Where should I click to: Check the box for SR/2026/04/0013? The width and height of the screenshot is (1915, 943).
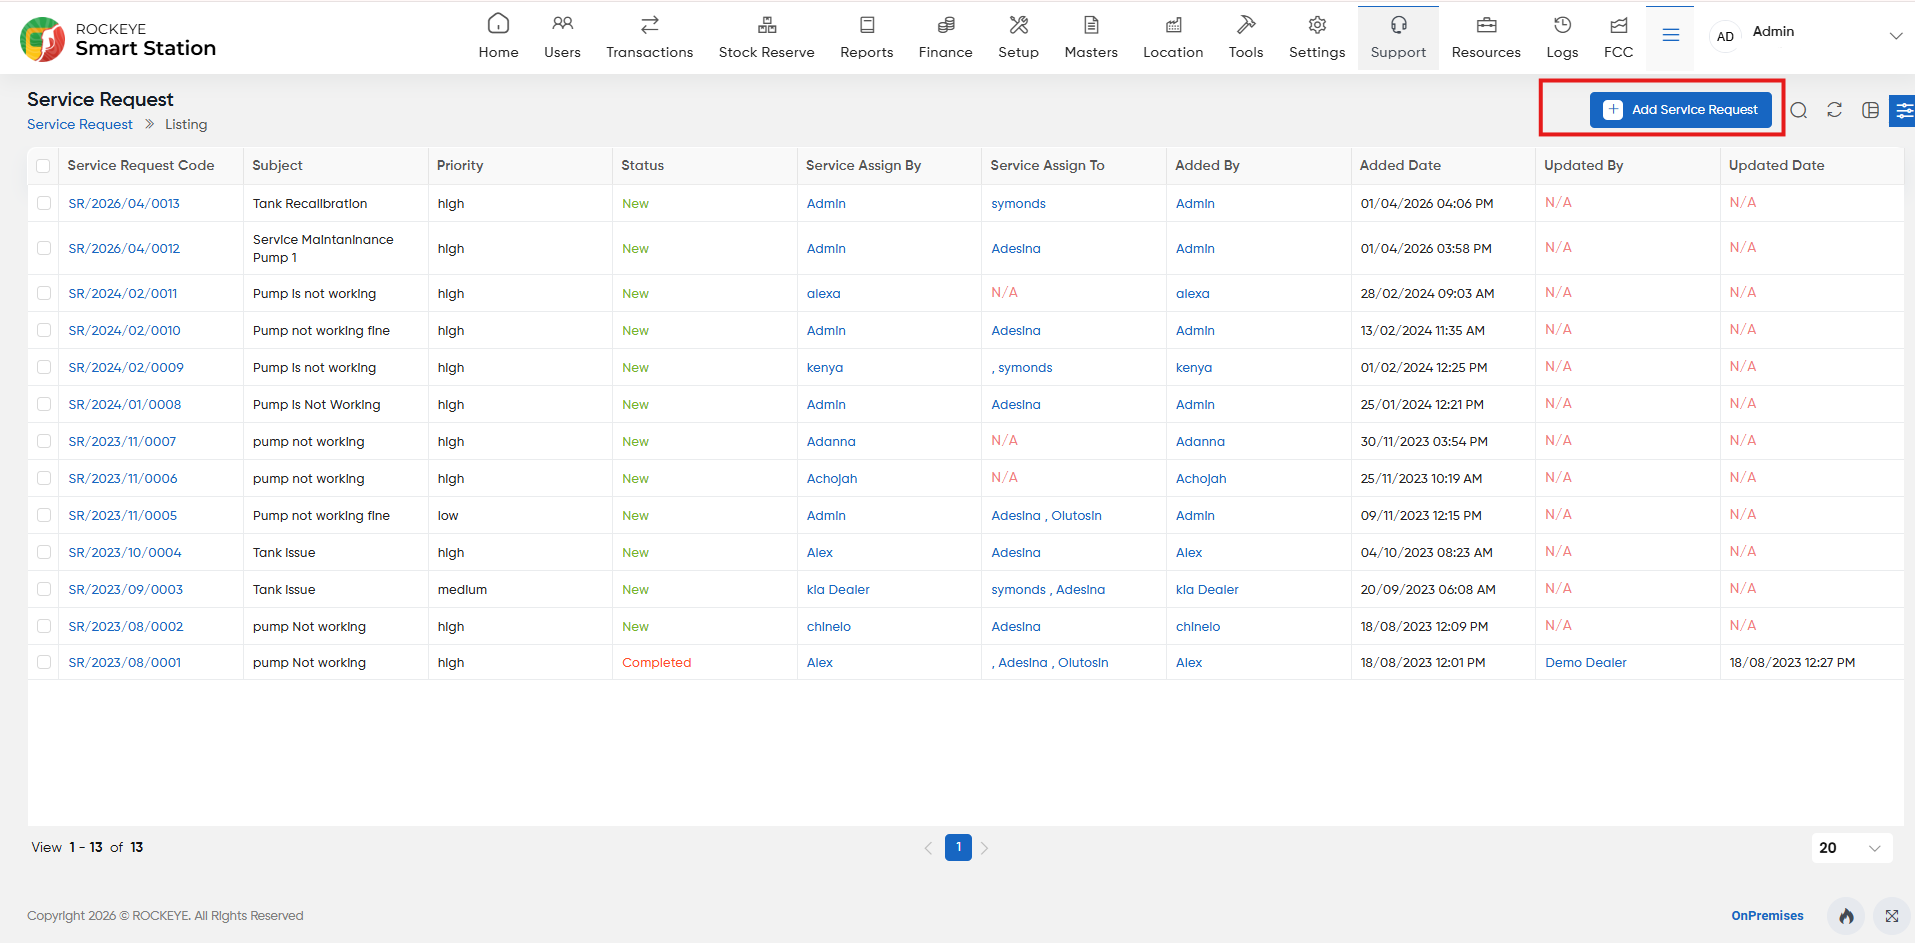coord(43,203)
